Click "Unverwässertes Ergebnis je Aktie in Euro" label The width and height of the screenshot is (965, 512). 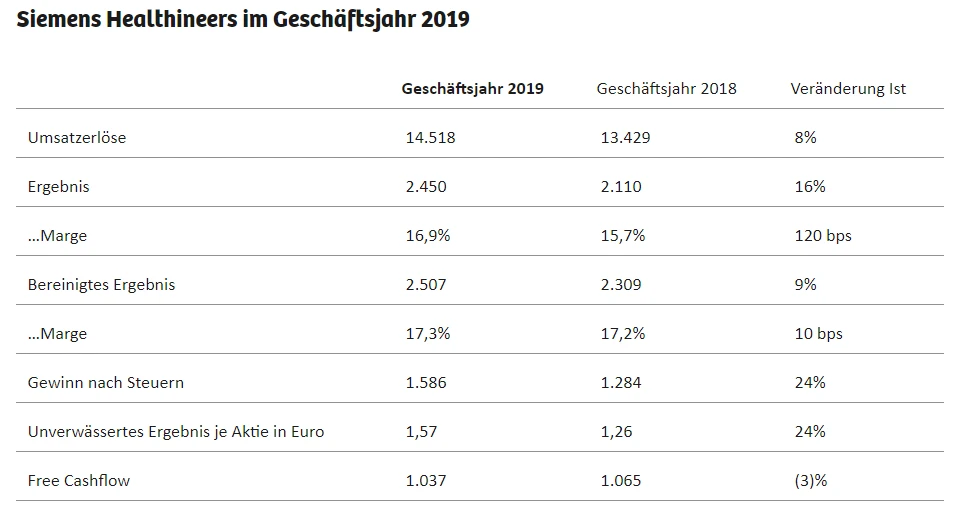(x=176, y=431)
